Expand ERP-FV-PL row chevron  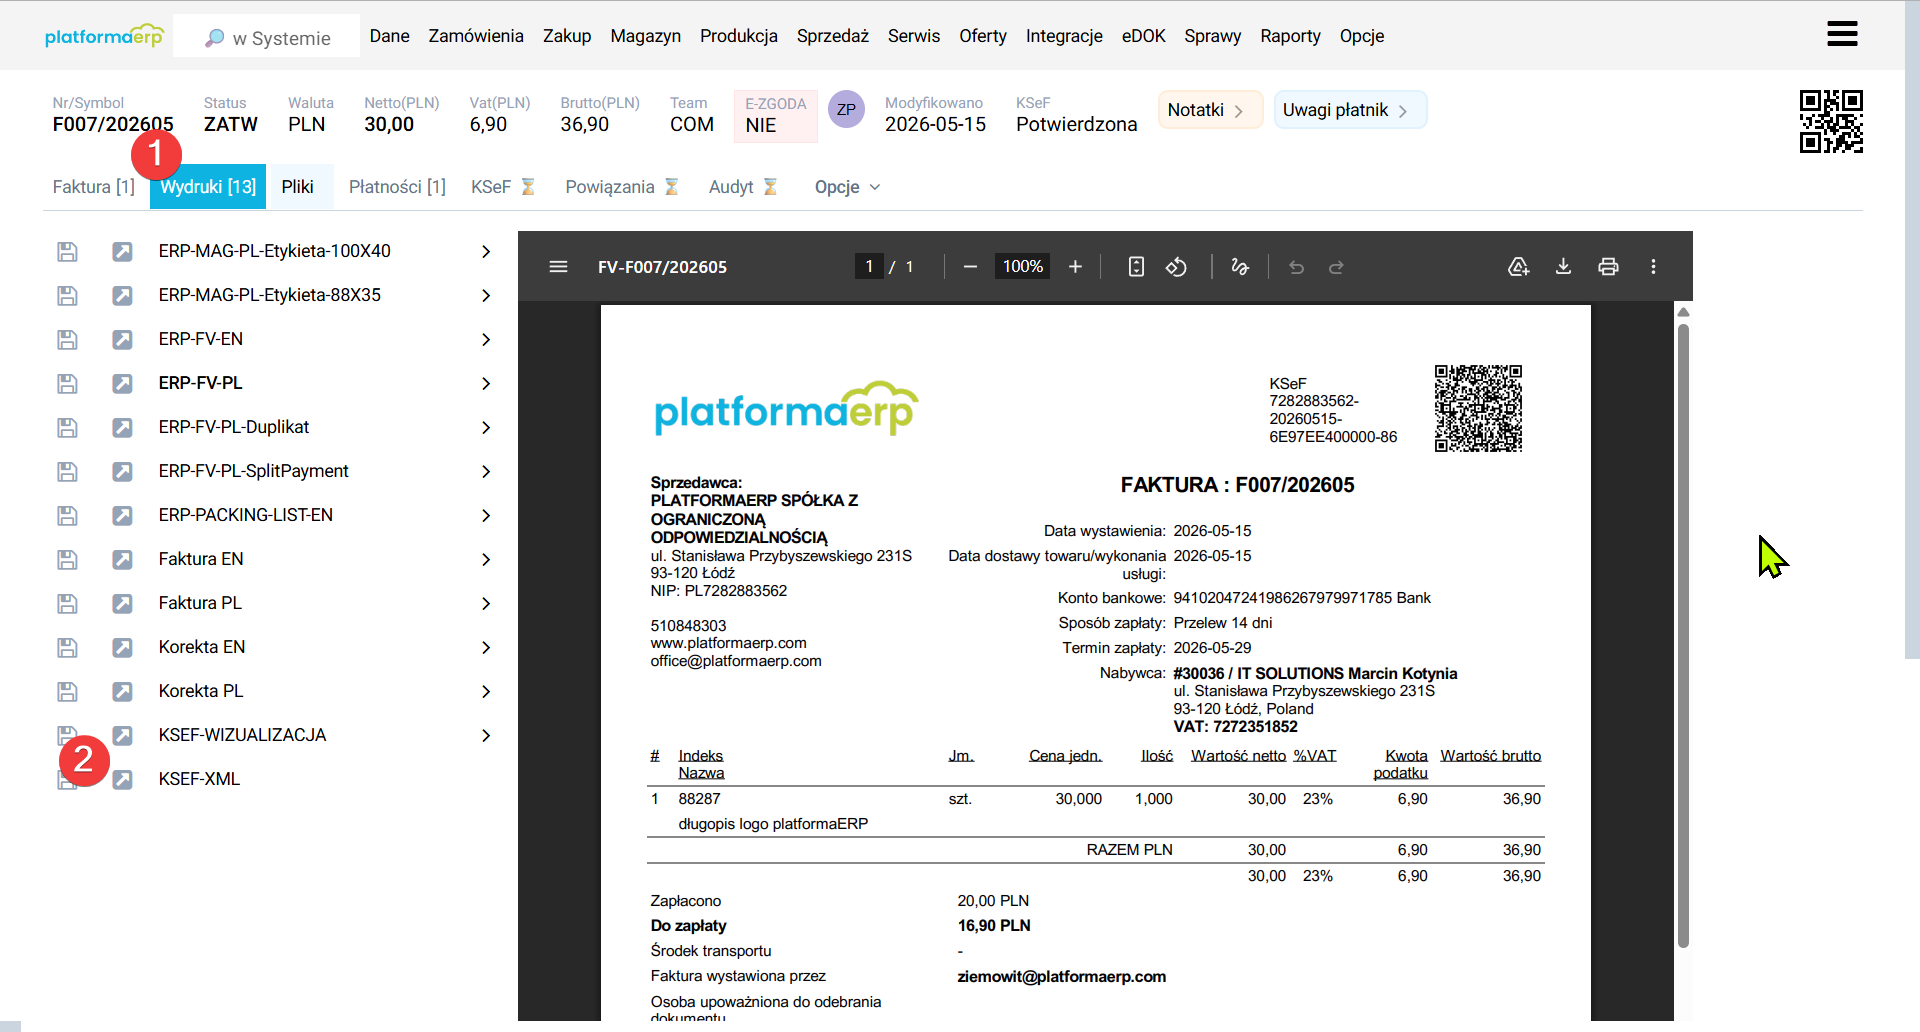pyautogui.click(x=486, y=384)
